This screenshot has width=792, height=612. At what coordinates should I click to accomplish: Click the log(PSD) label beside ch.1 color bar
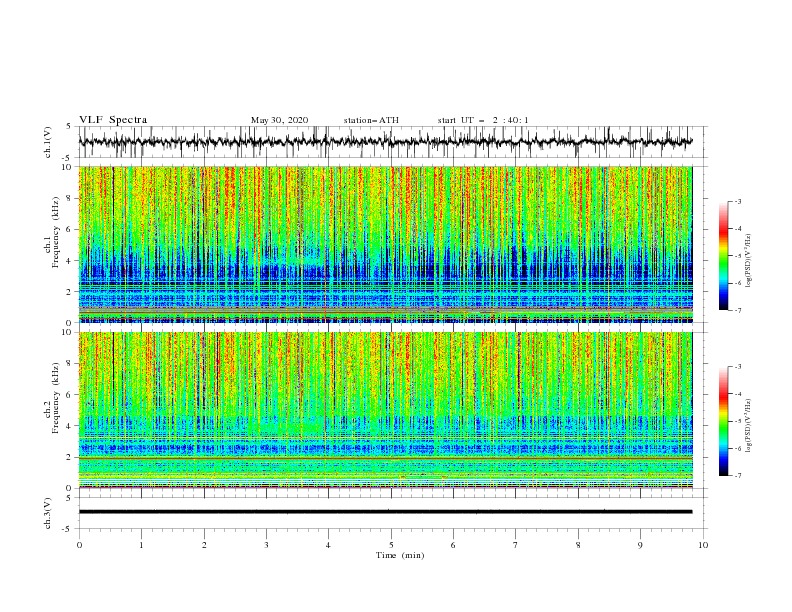[x=748, y=261]
